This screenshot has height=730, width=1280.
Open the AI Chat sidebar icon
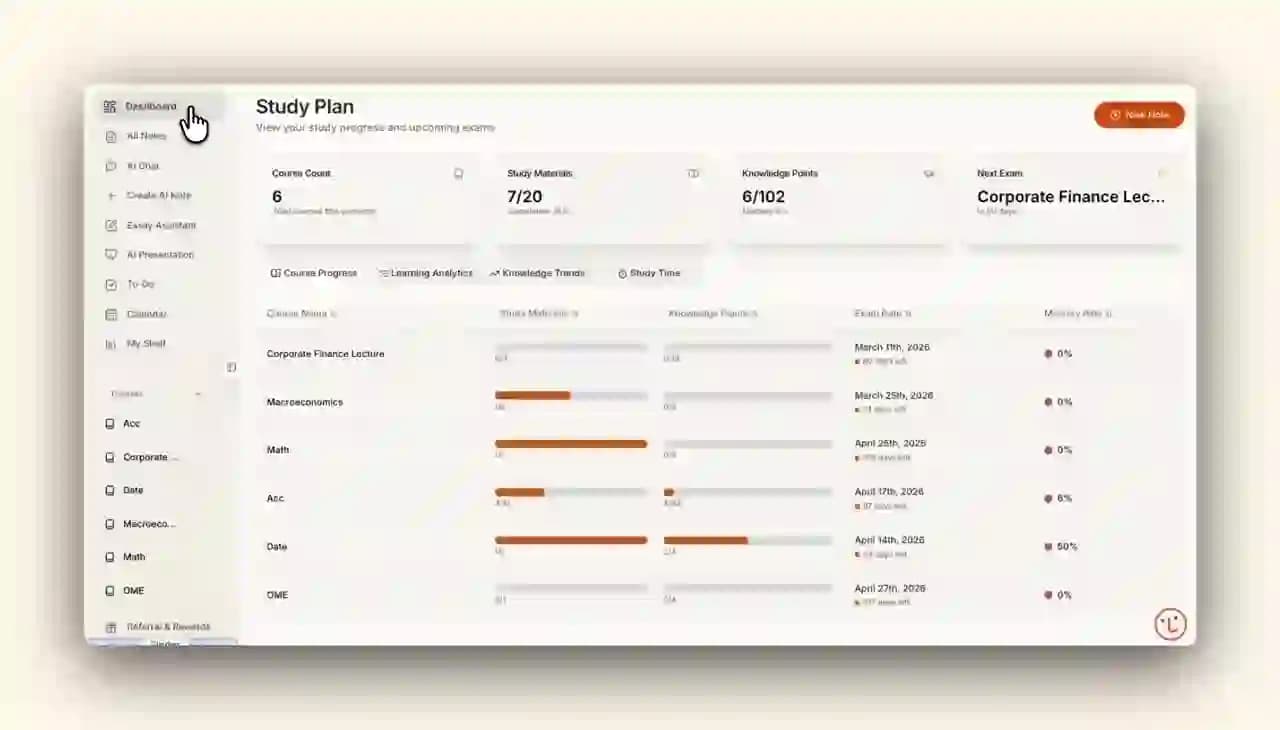click(111, 166)
